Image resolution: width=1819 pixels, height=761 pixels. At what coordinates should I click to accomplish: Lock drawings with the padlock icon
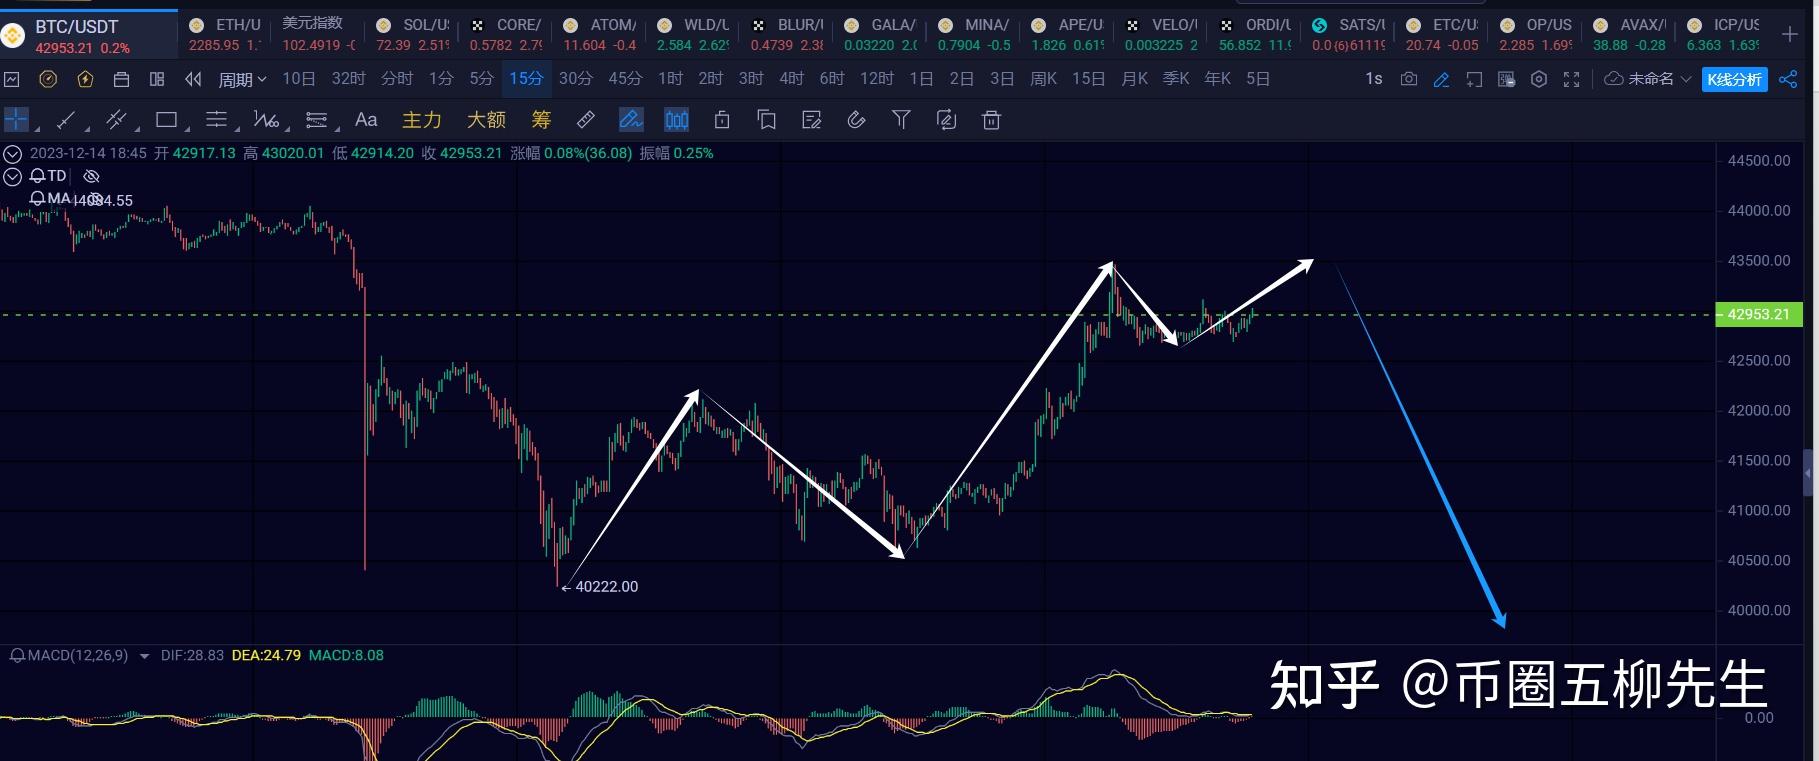point(722,120)
